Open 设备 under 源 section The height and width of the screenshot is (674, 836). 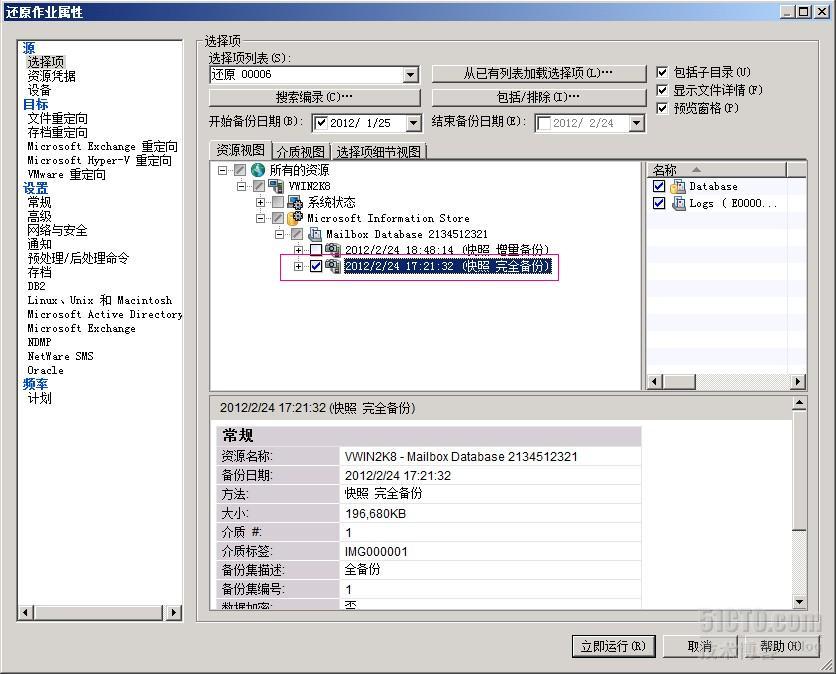(39, 90)
